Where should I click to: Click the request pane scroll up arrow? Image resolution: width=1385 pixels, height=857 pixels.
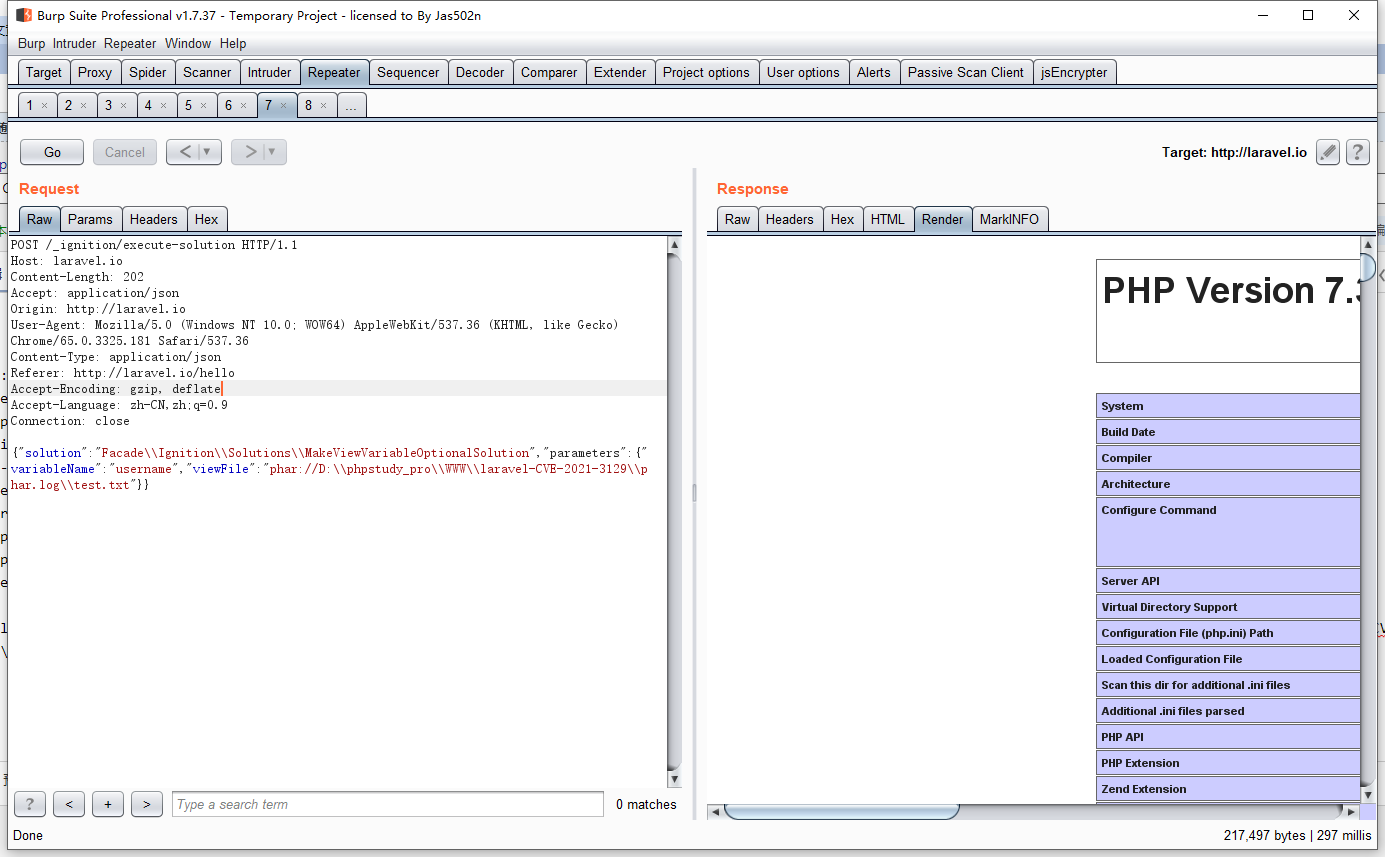coord(674,245)
